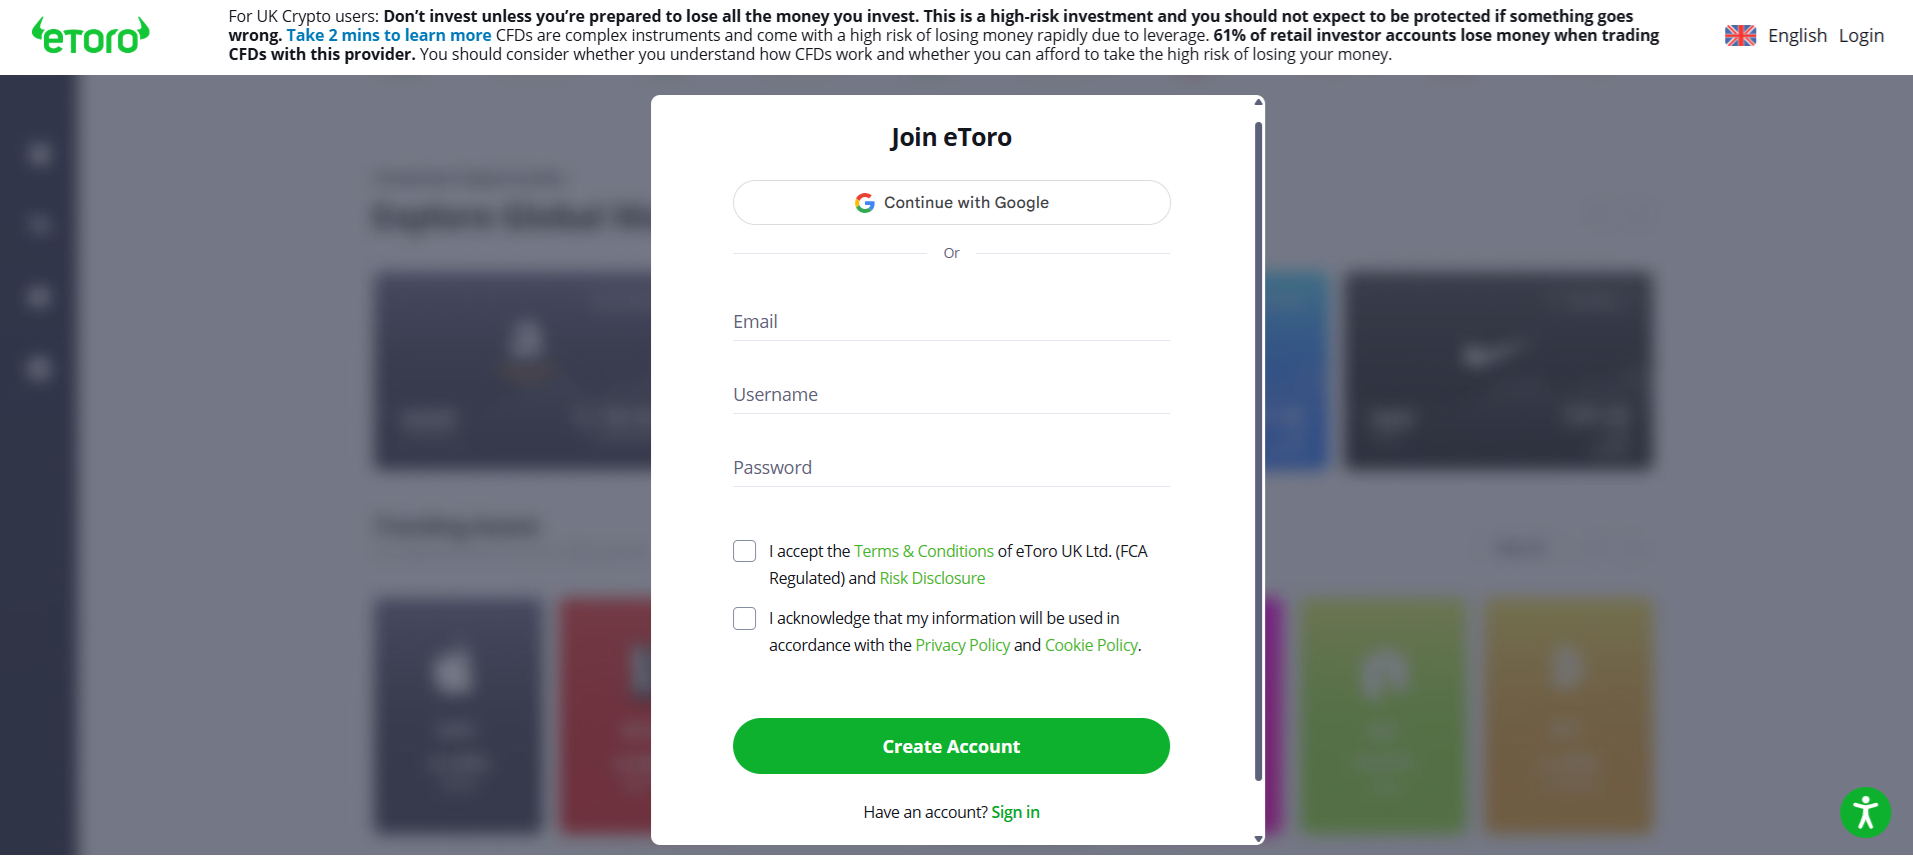
Task: Click the eToro logo
Action: (90, 34)
